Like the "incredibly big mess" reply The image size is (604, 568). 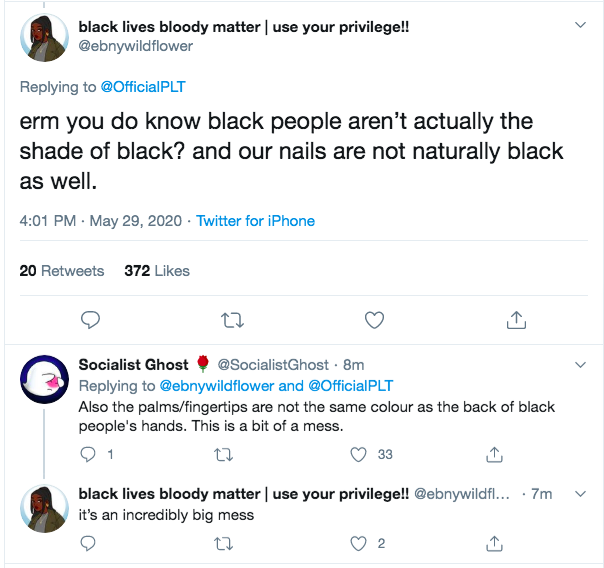[x=358, y=544]
